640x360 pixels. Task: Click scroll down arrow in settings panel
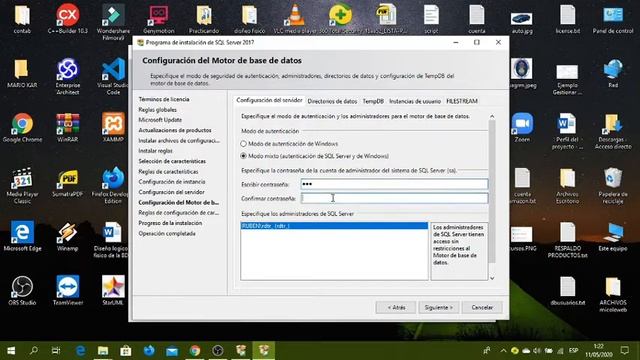pyautogui.click(x=492, y=278)
